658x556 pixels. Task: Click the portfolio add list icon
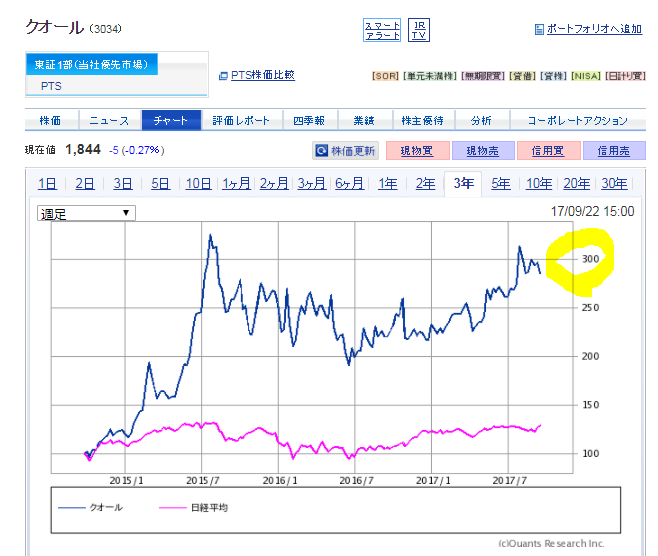pyautogui.click(x=539, y=29)
